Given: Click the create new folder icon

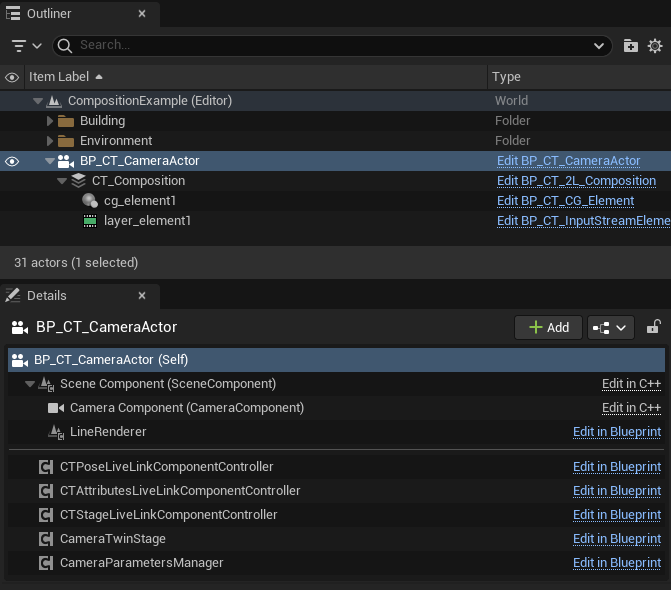Looking at the screenshot, I should (630, 46).
